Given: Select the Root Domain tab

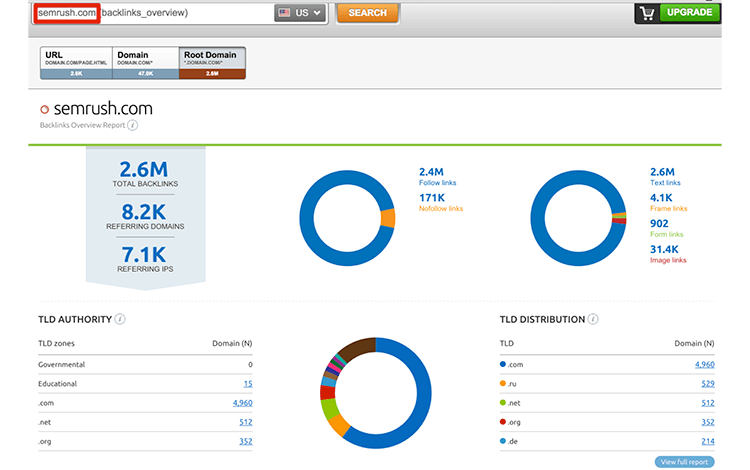Looking at the screenshot, I should (212, 63).
